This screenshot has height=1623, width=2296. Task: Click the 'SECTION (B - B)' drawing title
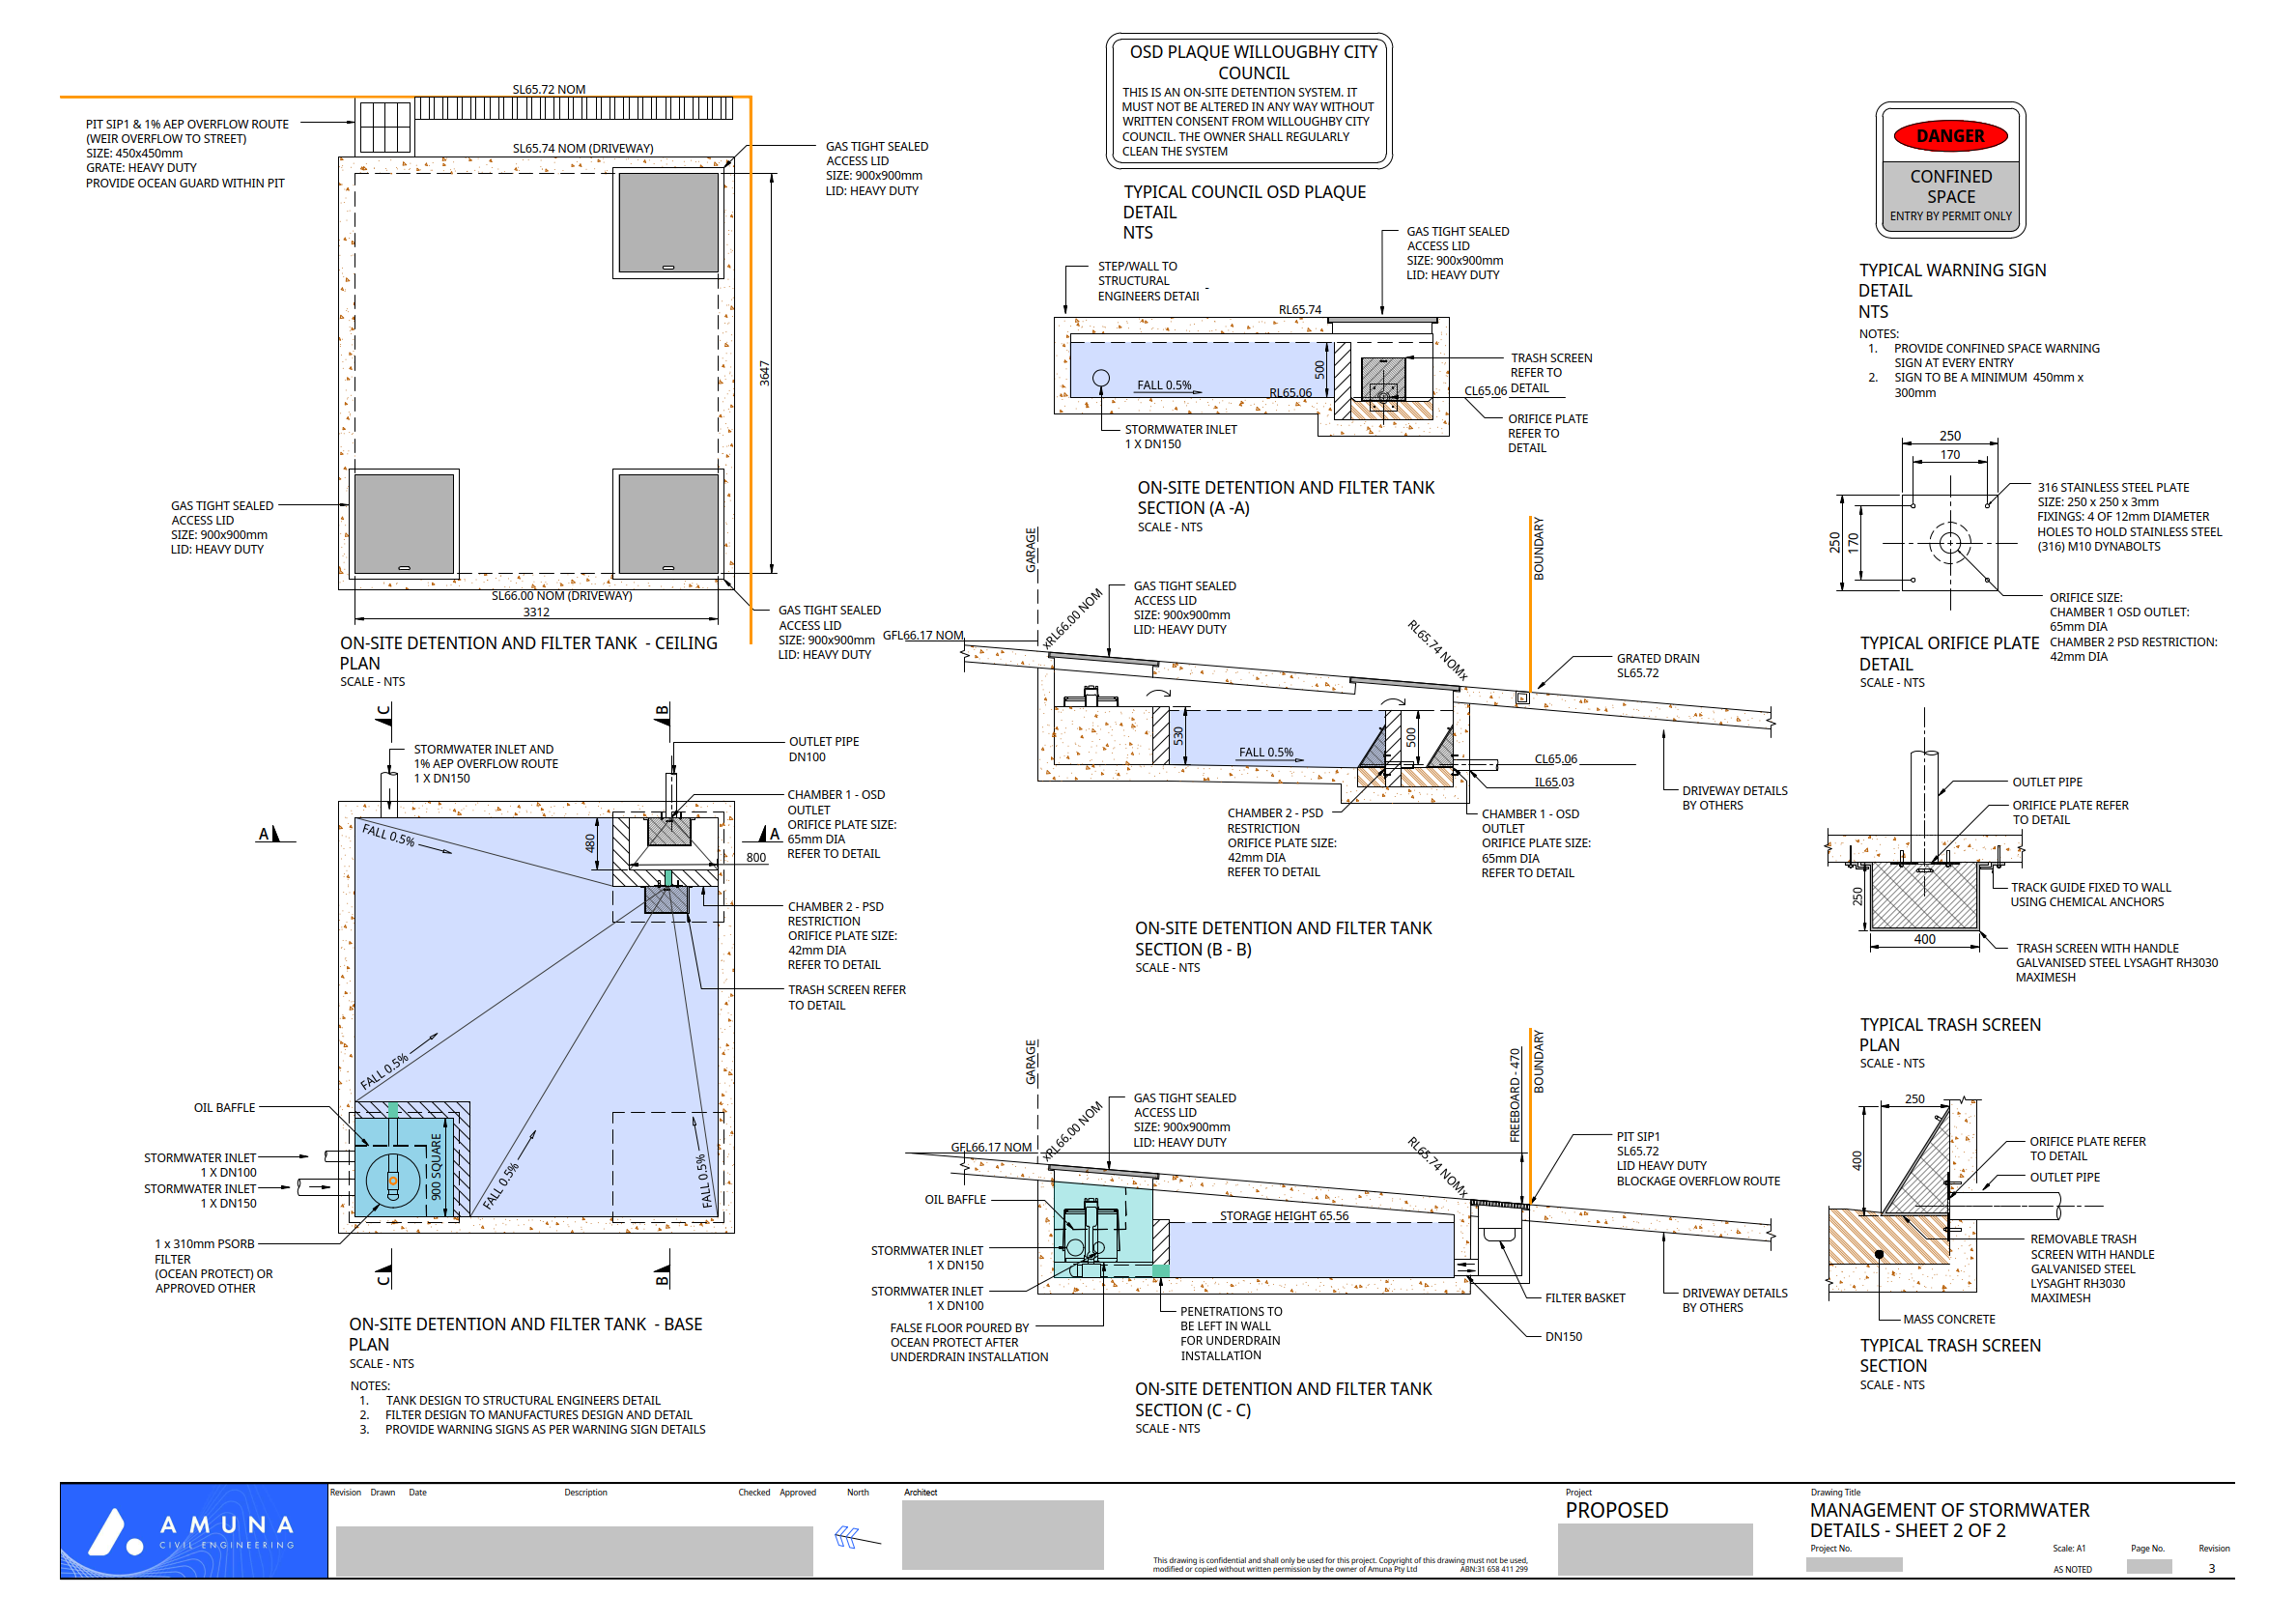[x=1283, y=938]
